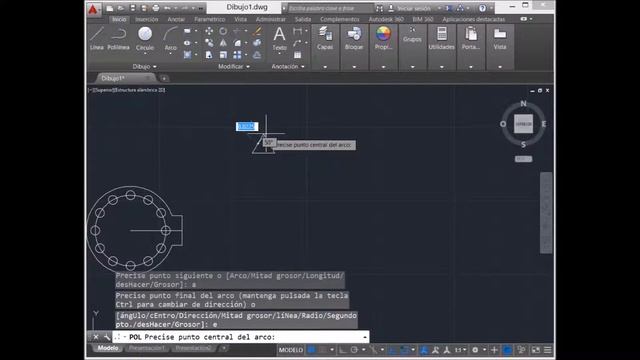Click the Sombreado (hatch) tool icon

pyautogui.click(x=187, y=55)
